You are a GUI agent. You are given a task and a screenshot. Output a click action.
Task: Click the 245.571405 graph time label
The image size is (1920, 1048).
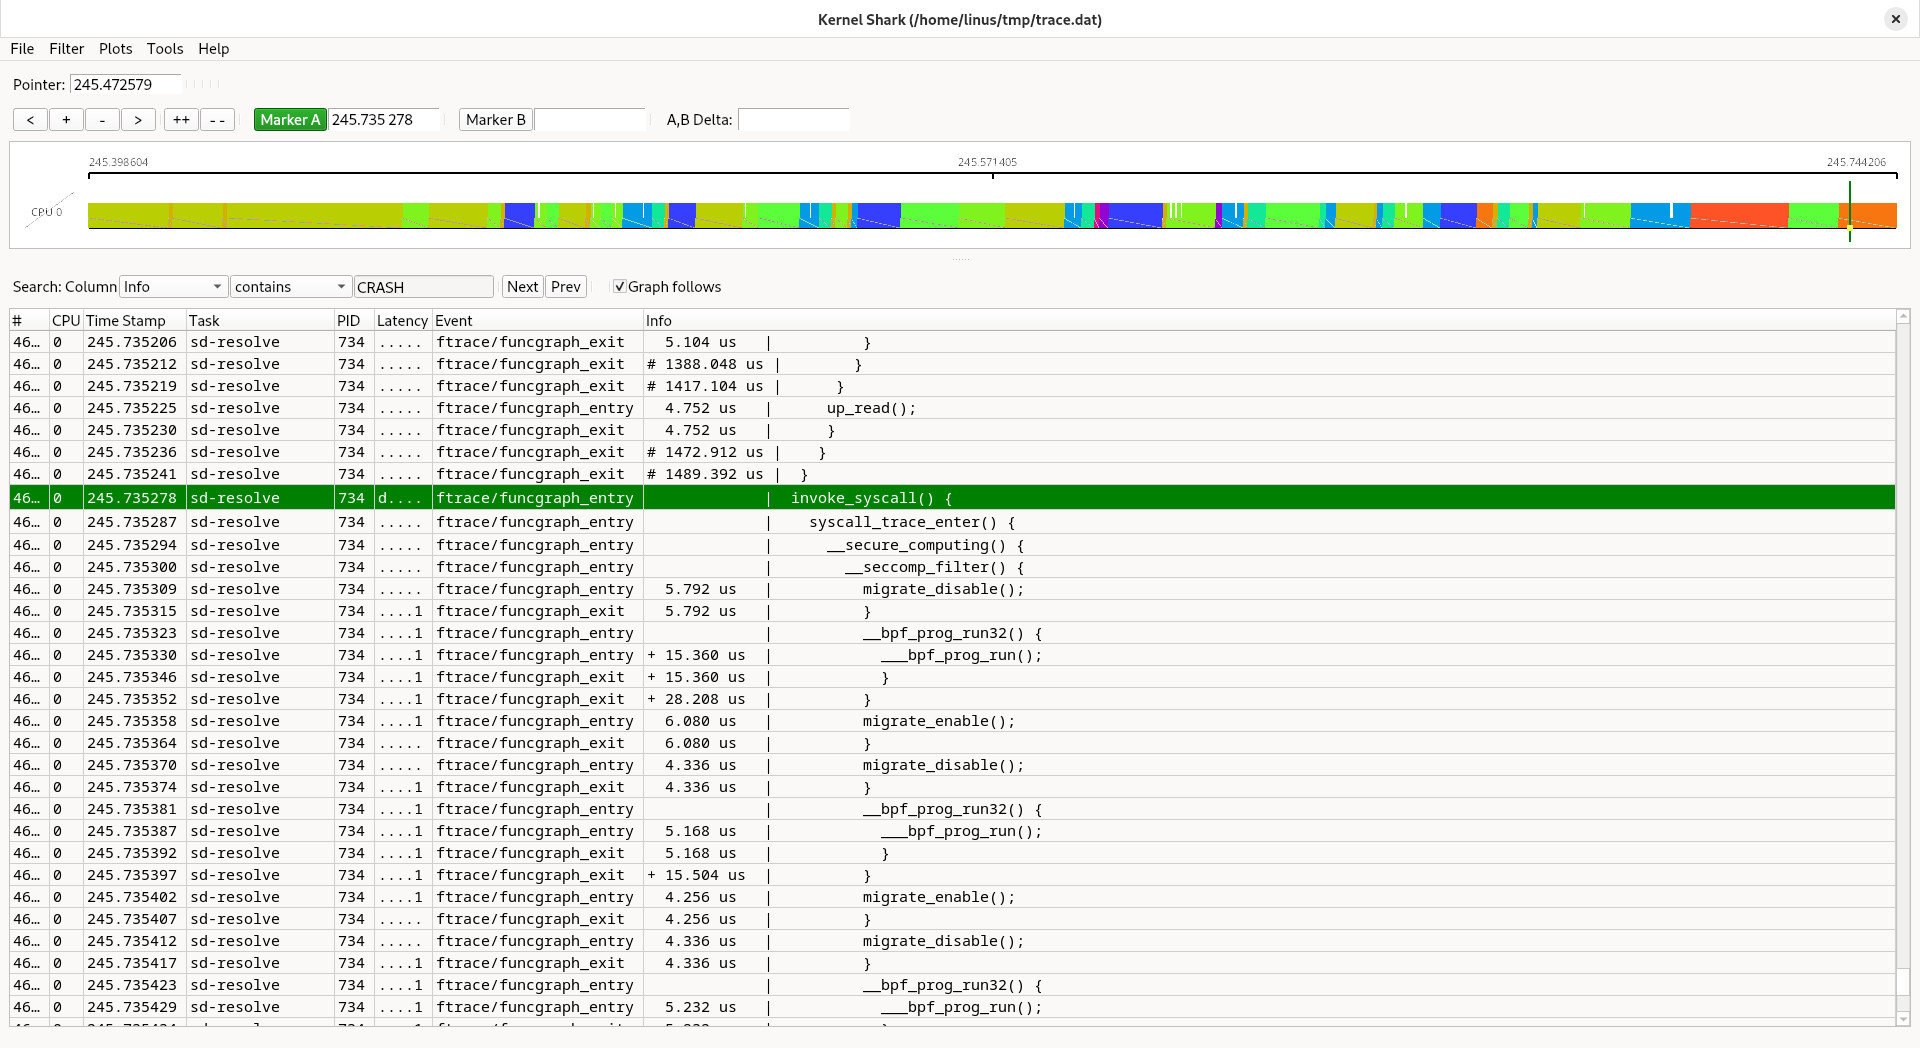[987, 162]
